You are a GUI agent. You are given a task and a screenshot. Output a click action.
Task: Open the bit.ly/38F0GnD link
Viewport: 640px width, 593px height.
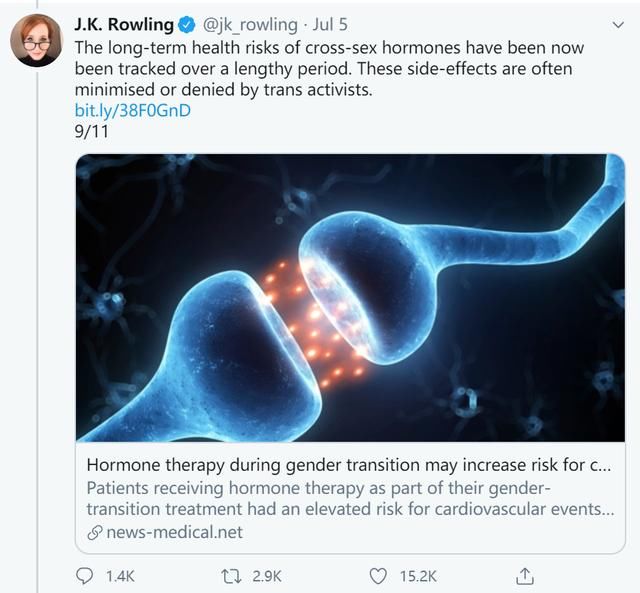pyautogui.click(x=132, y=110)
